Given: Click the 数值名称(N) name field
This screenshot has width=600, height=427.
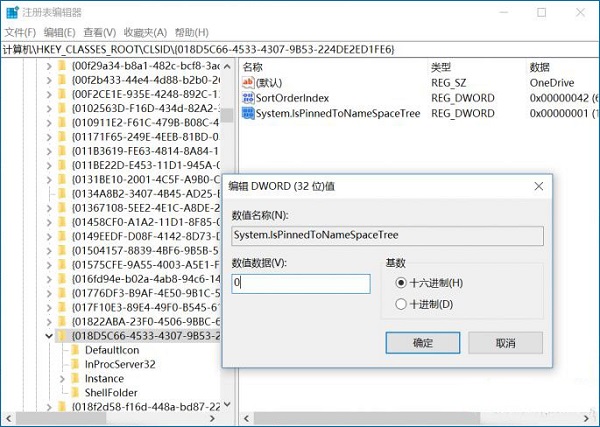Looking at the screenshot, I should pos(387,235).
